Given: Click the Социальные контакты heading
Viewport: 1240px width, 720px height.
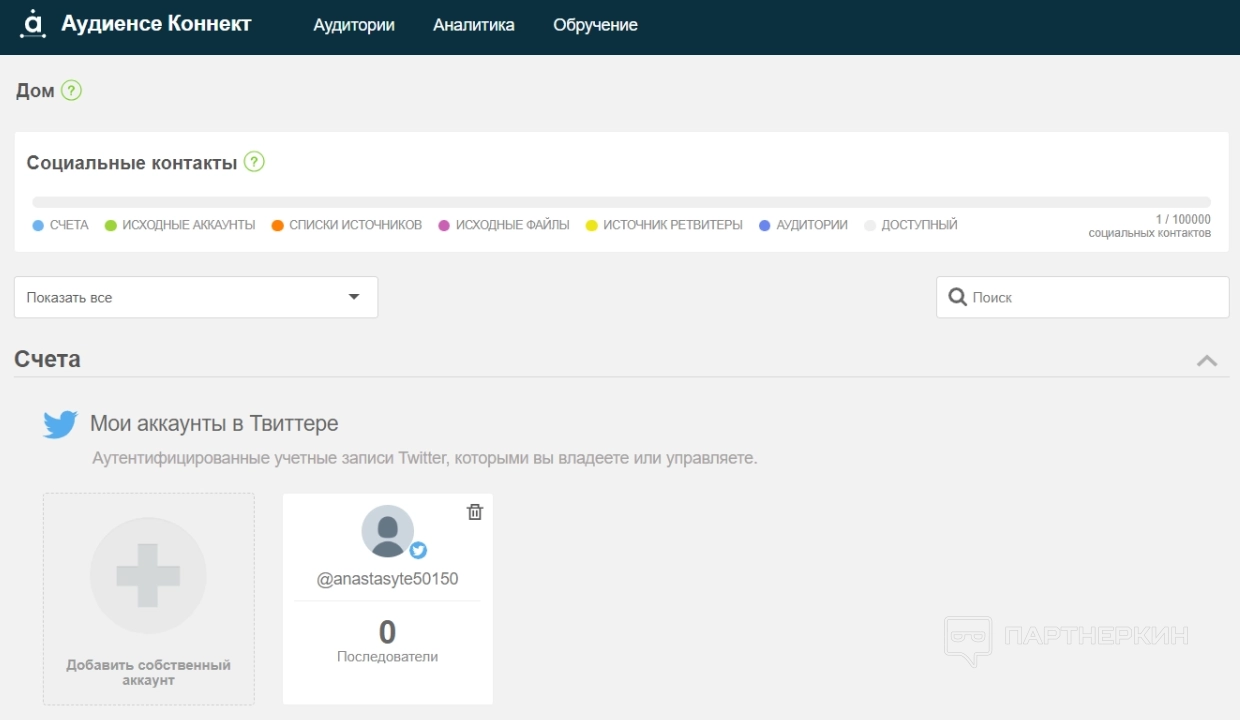Looking at the screenshot, I should click(132, 162).
